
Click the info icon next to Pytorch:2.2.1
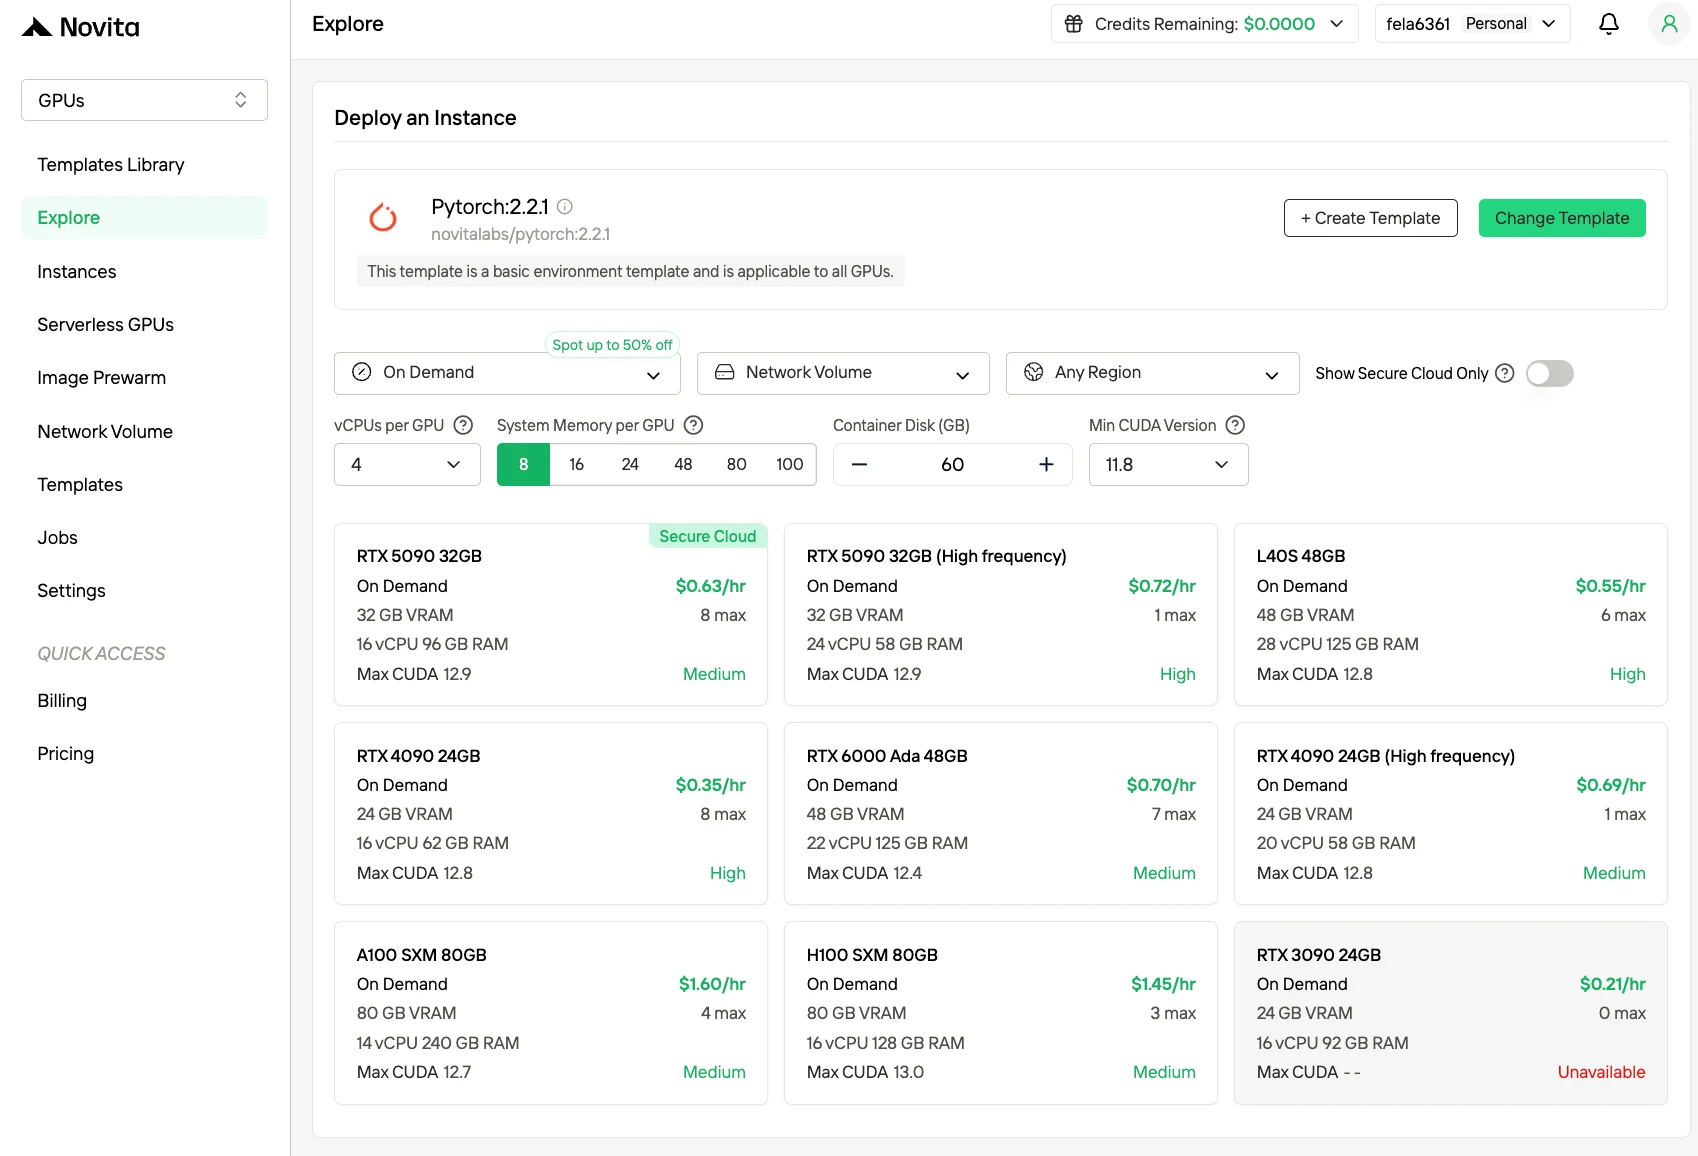point(565,207)
